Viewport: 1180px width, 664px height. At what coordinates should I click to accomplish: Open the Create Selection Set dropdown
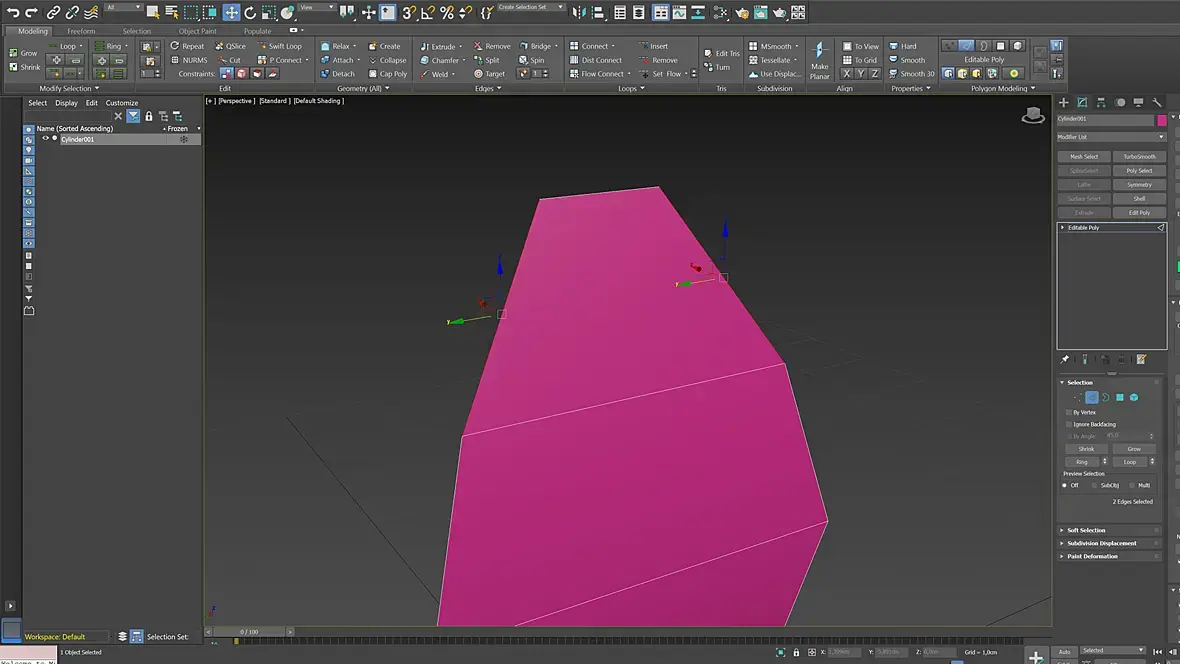pyautogui.click(x=530, y=7)
